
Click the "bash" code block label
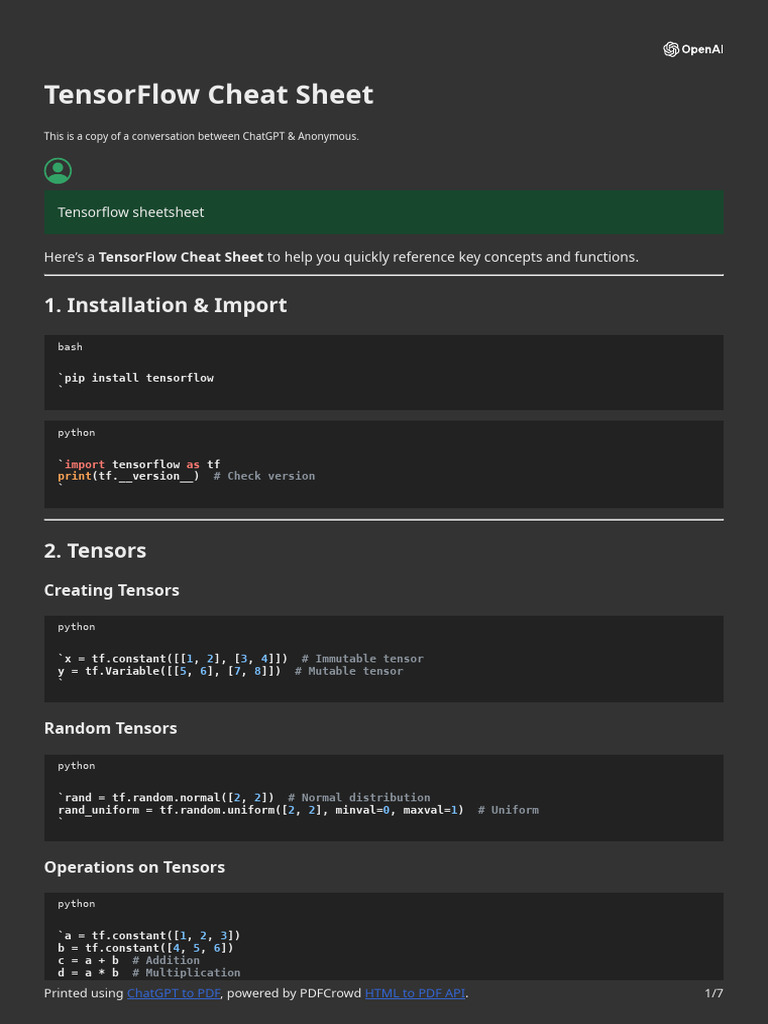[70, 347]
